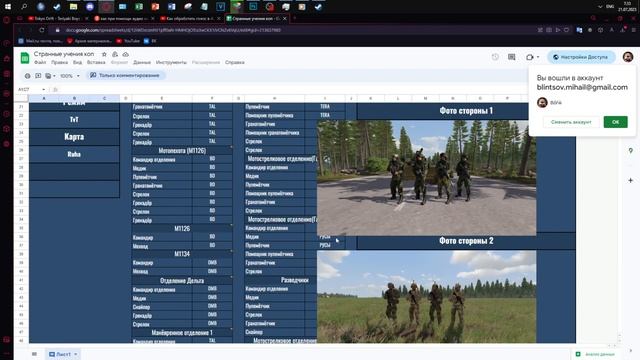640x360 pixels.
Task: Open Windows taskbar search
Action: pos(24,7)
